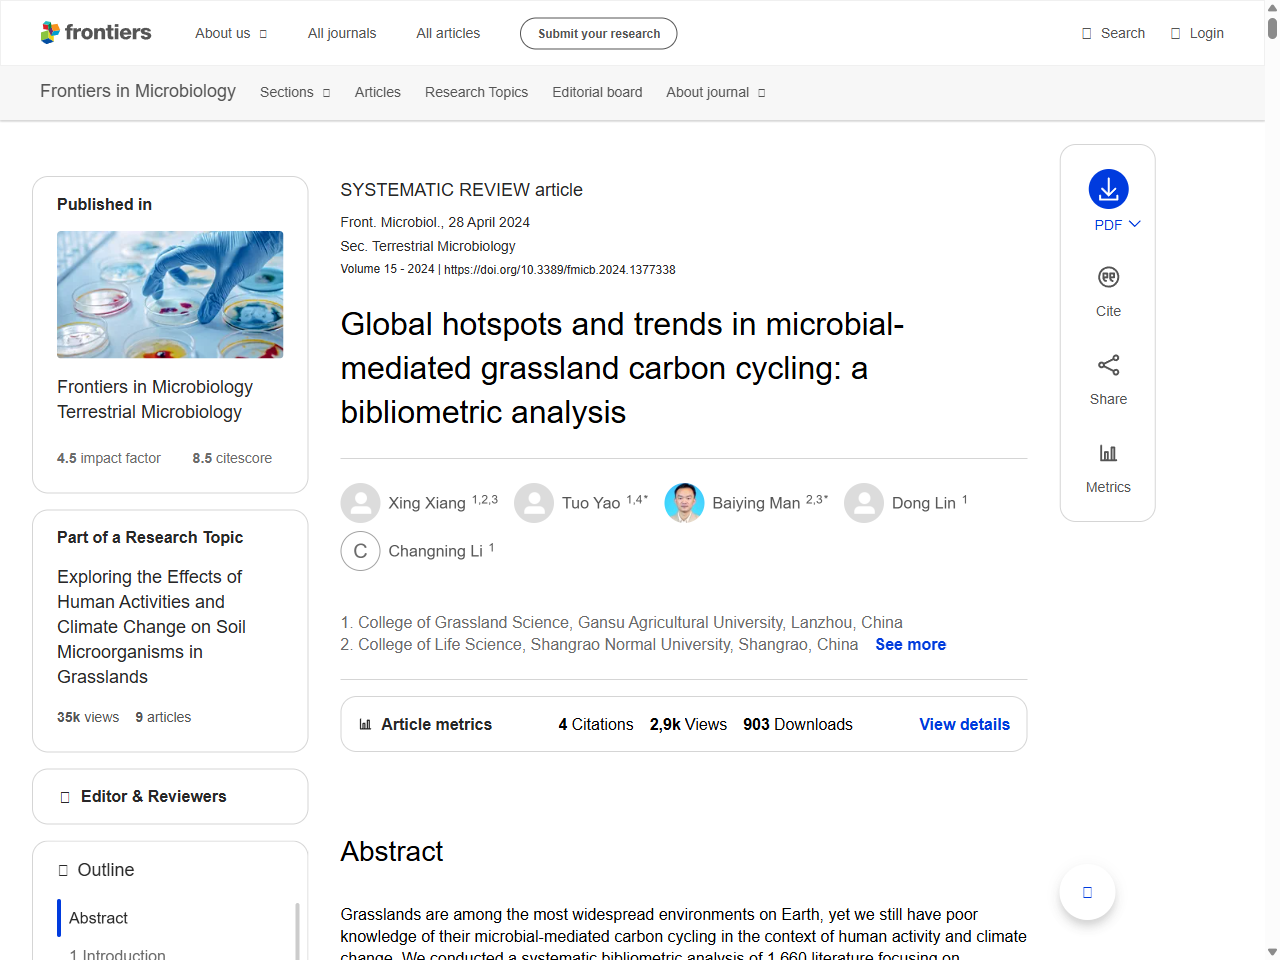Open All articles menu item

click(x=448, y=33)
